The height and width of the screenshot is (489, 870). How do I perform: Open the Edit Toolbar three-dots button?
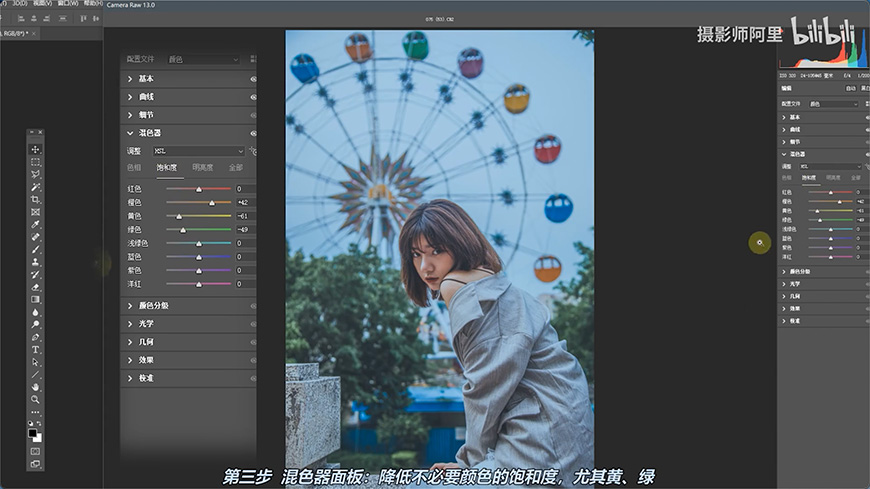click(x=36, y=412)
